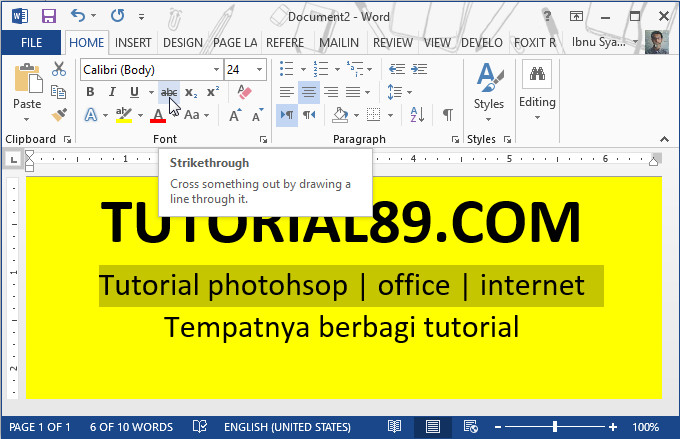This screenshot has width=680, height=439.
Task: Toggle Strikethrough on selected text
Action: pos(169,92)
